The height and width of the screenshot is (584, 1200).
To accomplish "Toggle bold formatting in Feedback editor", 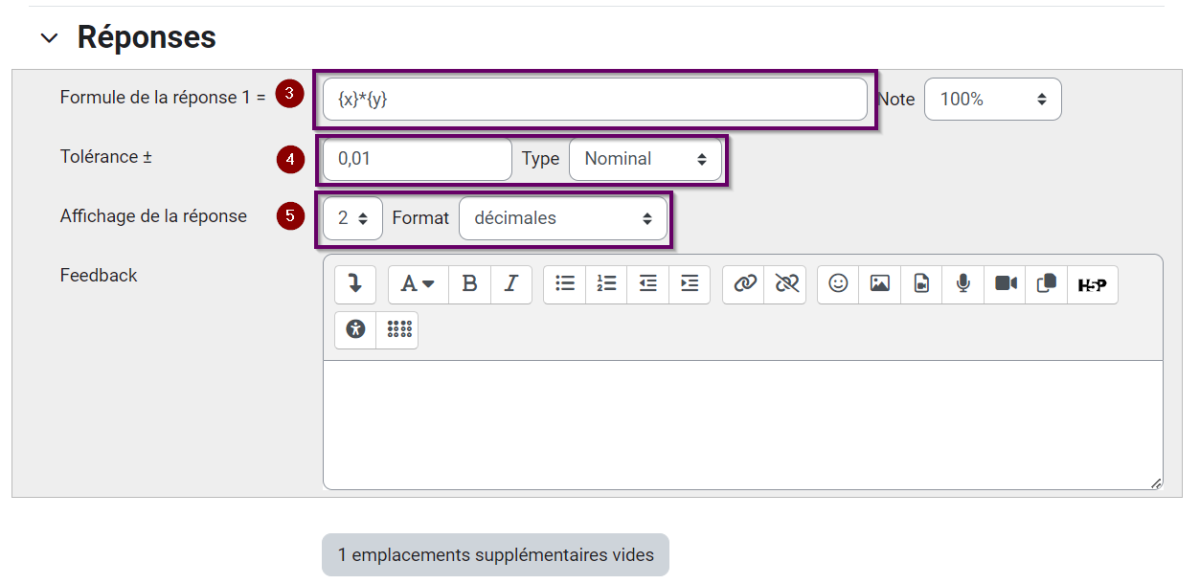I will pyautogui.click(x=469, y=284).
